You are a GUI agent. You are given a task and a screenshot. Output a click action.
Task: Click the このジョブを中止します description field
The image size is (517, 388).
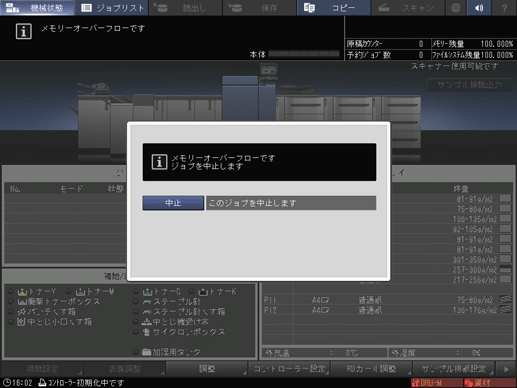click(x=291, y=203)
